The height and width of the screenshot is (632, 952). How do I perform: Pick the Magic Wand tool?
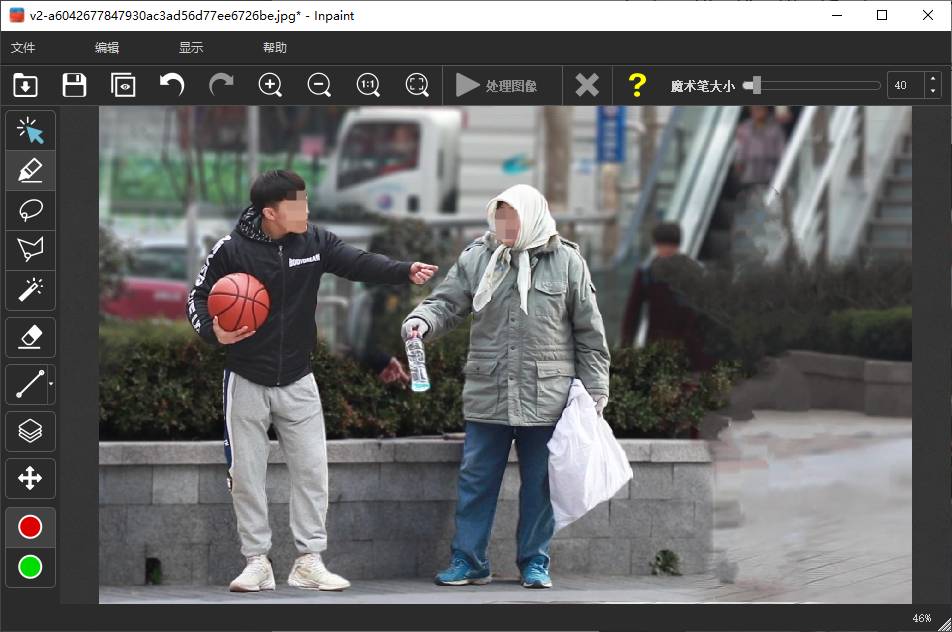(30, 290)
